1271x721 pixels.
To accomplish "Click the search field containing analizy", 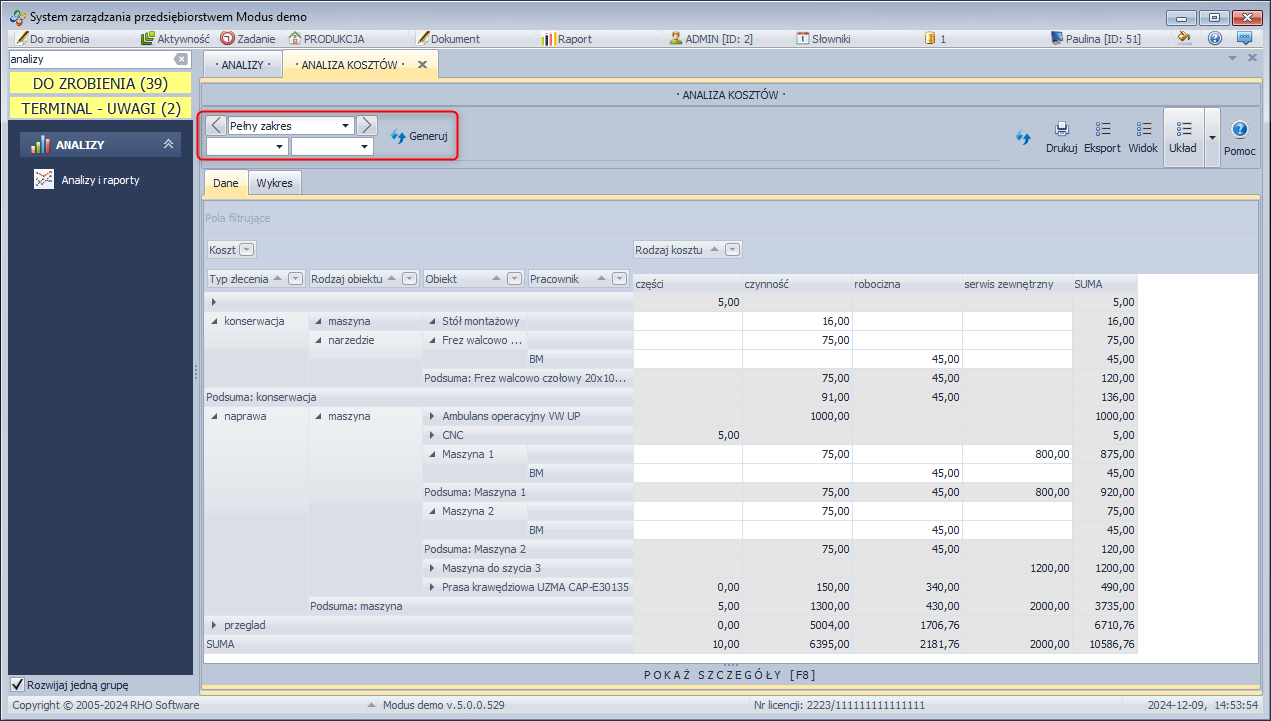I will click(x=90, y=60).
